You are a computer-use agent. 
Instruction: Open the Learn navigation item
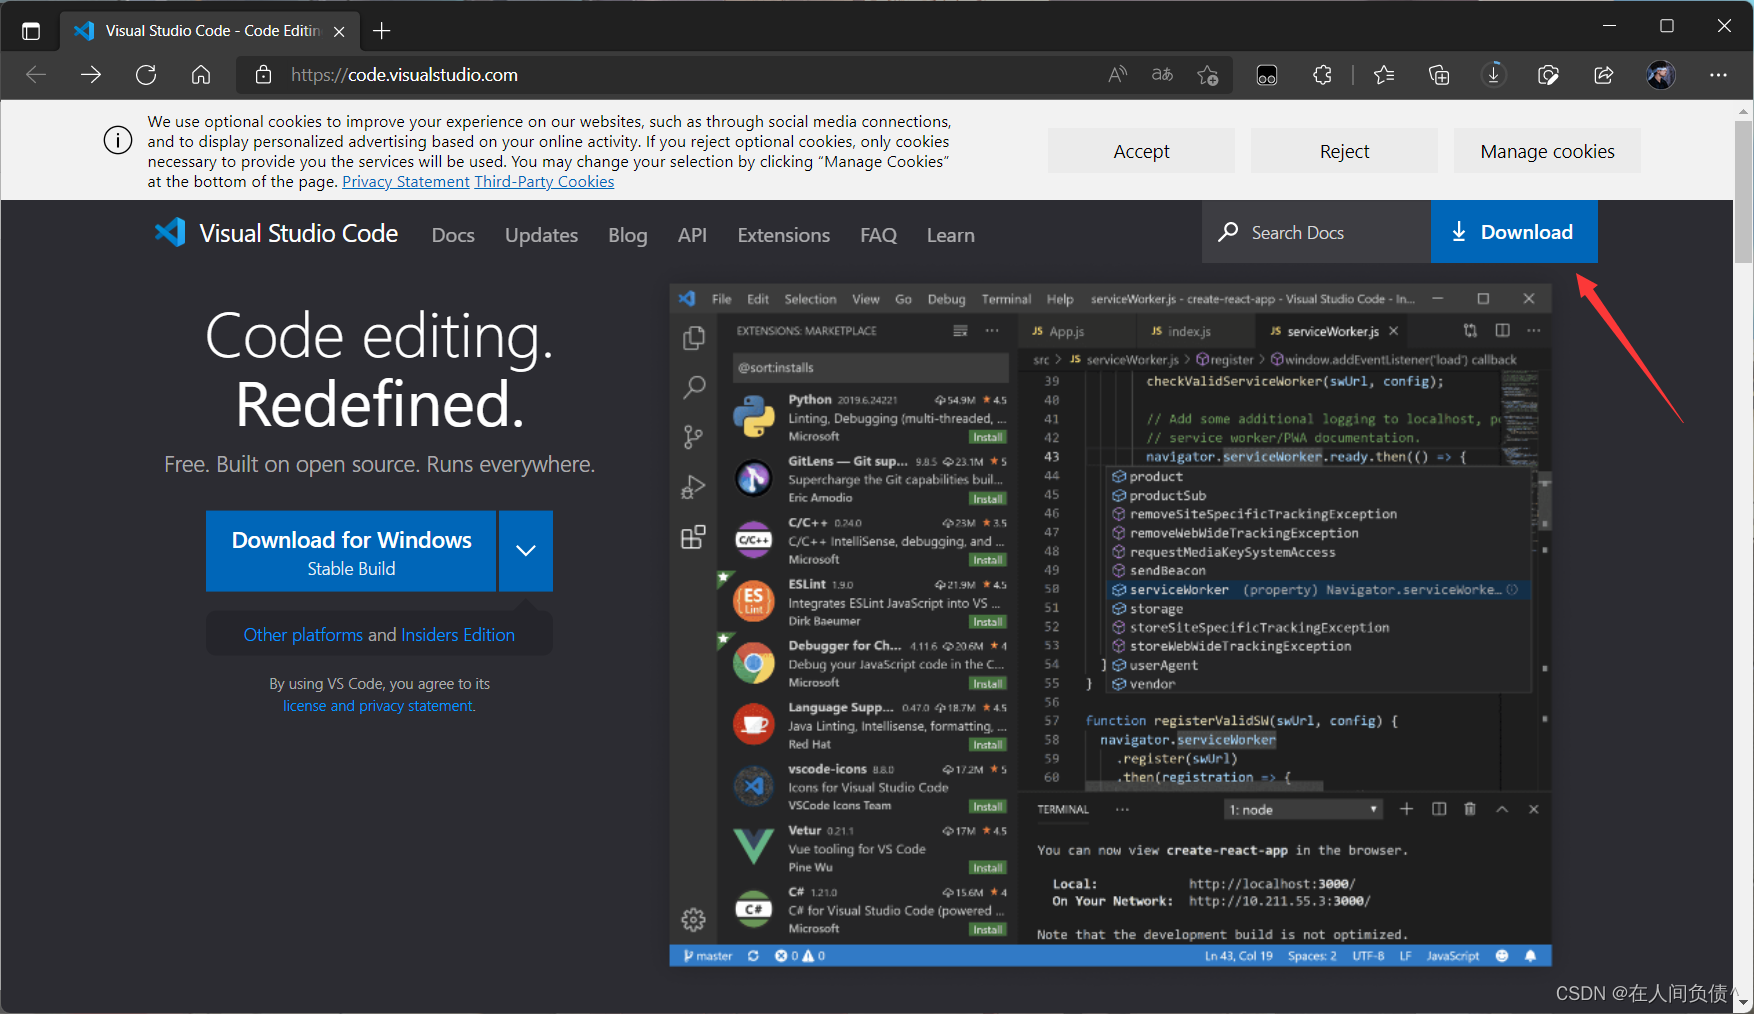click(950, 235)
